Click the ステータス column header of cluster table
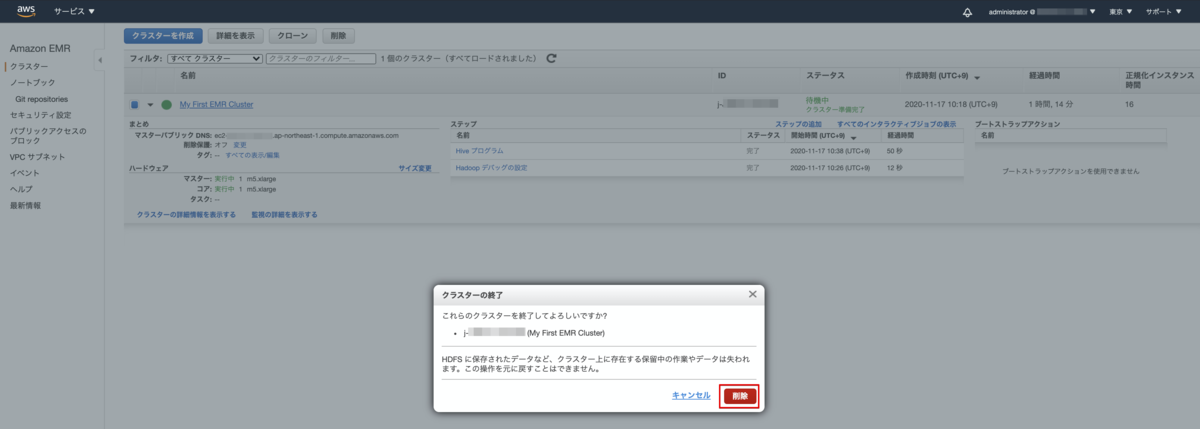Screen dimensions: 1200x429 825,76
